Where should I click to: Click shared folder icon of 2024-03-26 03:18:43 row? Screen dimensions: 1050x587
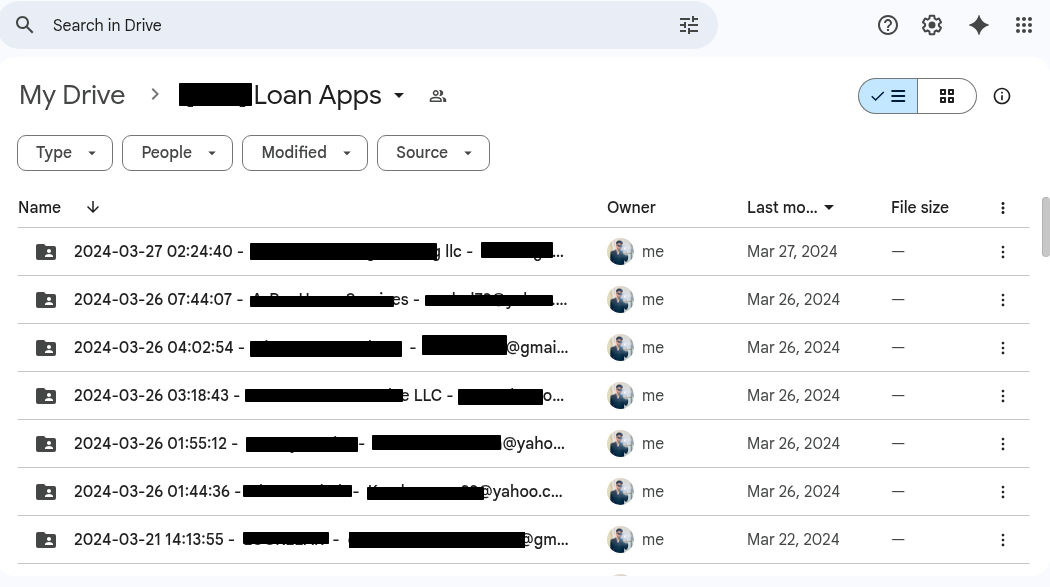46,396
